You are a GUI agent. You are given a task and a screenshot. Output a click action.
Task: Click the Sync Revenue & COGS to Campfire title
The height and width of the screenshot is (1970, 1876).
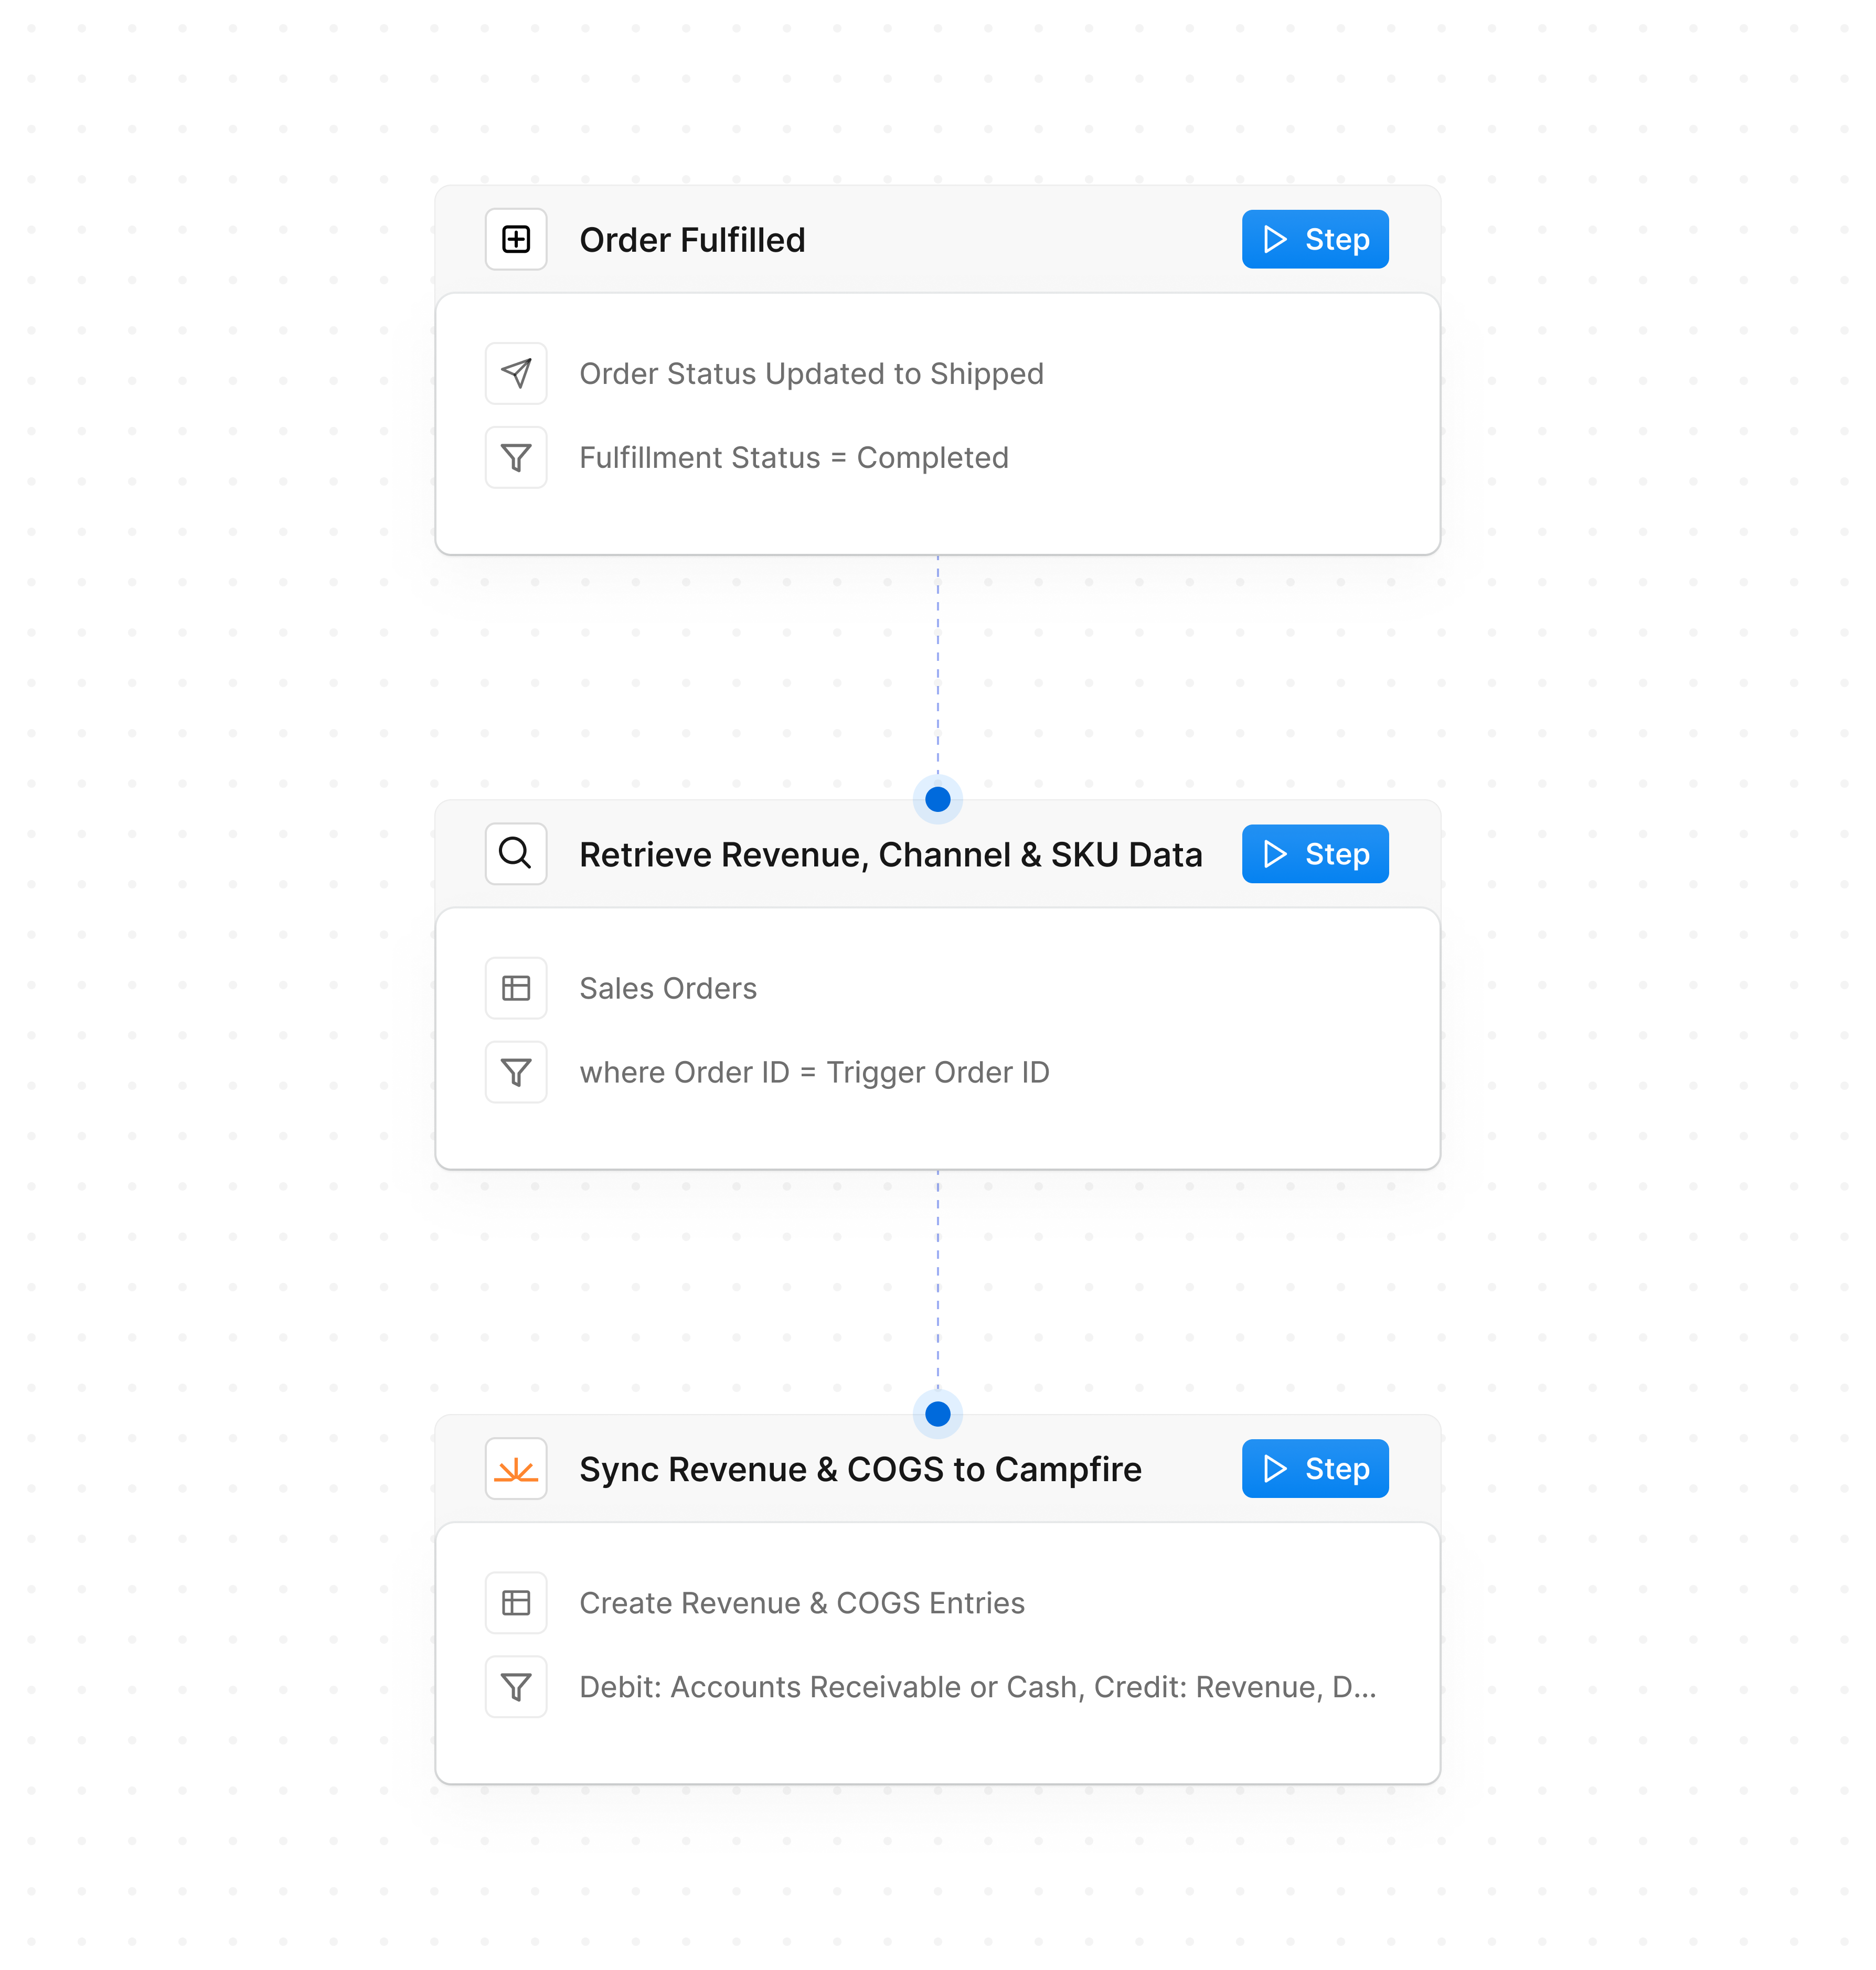click(x=860, y=1468)
